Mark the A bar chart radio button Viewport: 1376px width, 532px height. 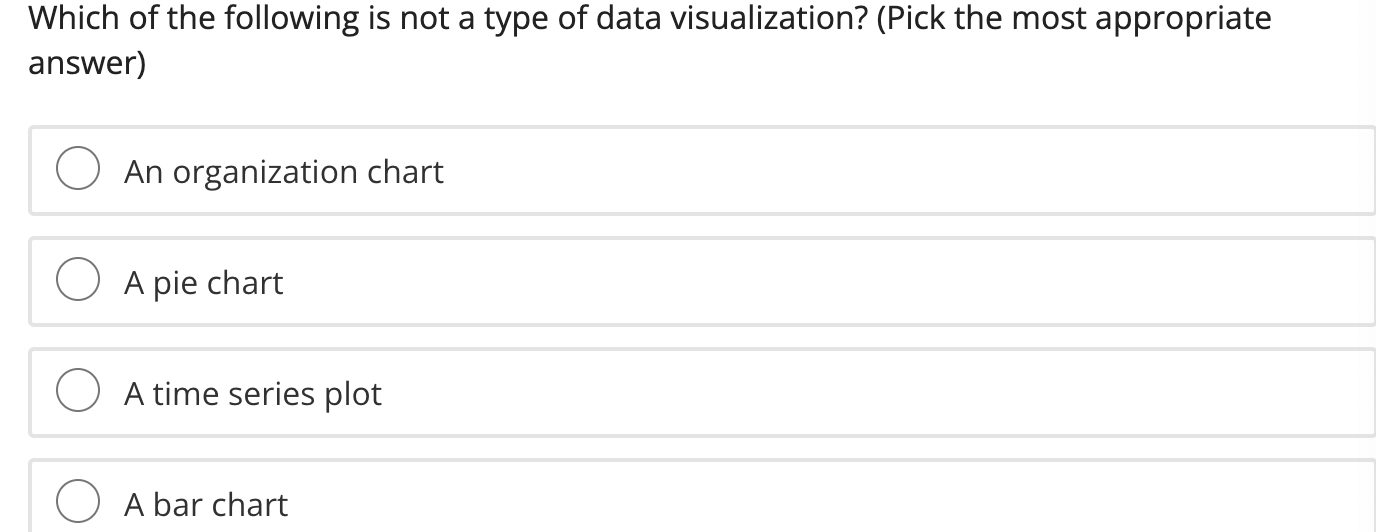click(x=77, y=503)
